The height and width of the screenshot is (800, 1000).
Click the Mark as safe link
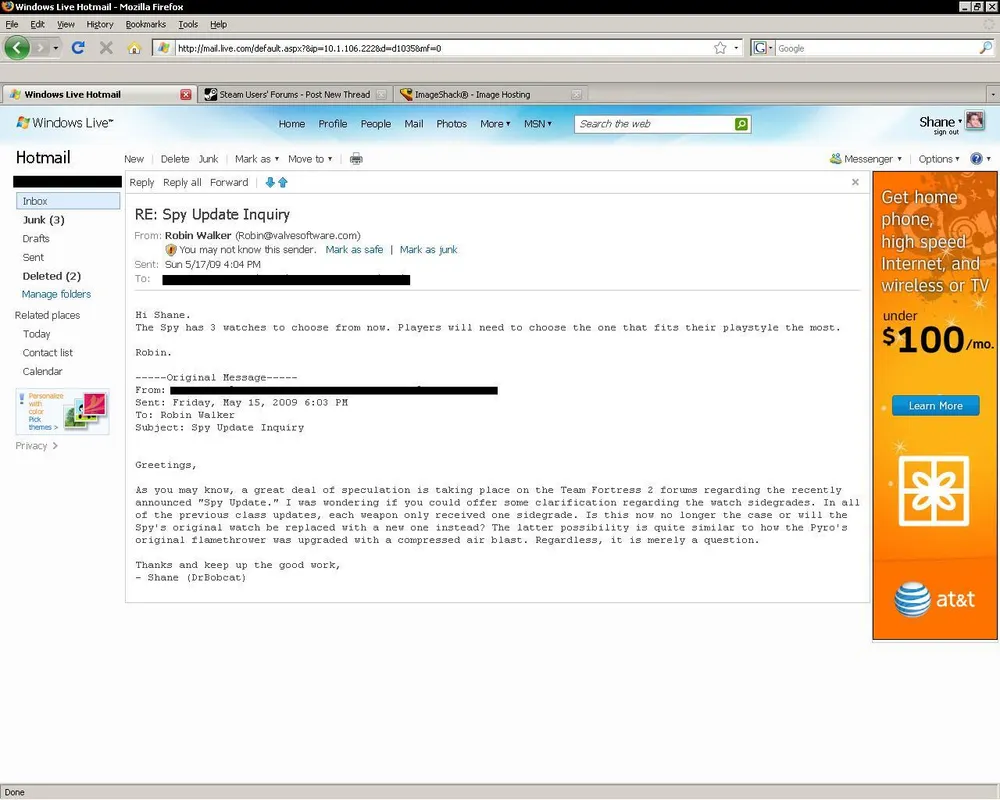354,249
